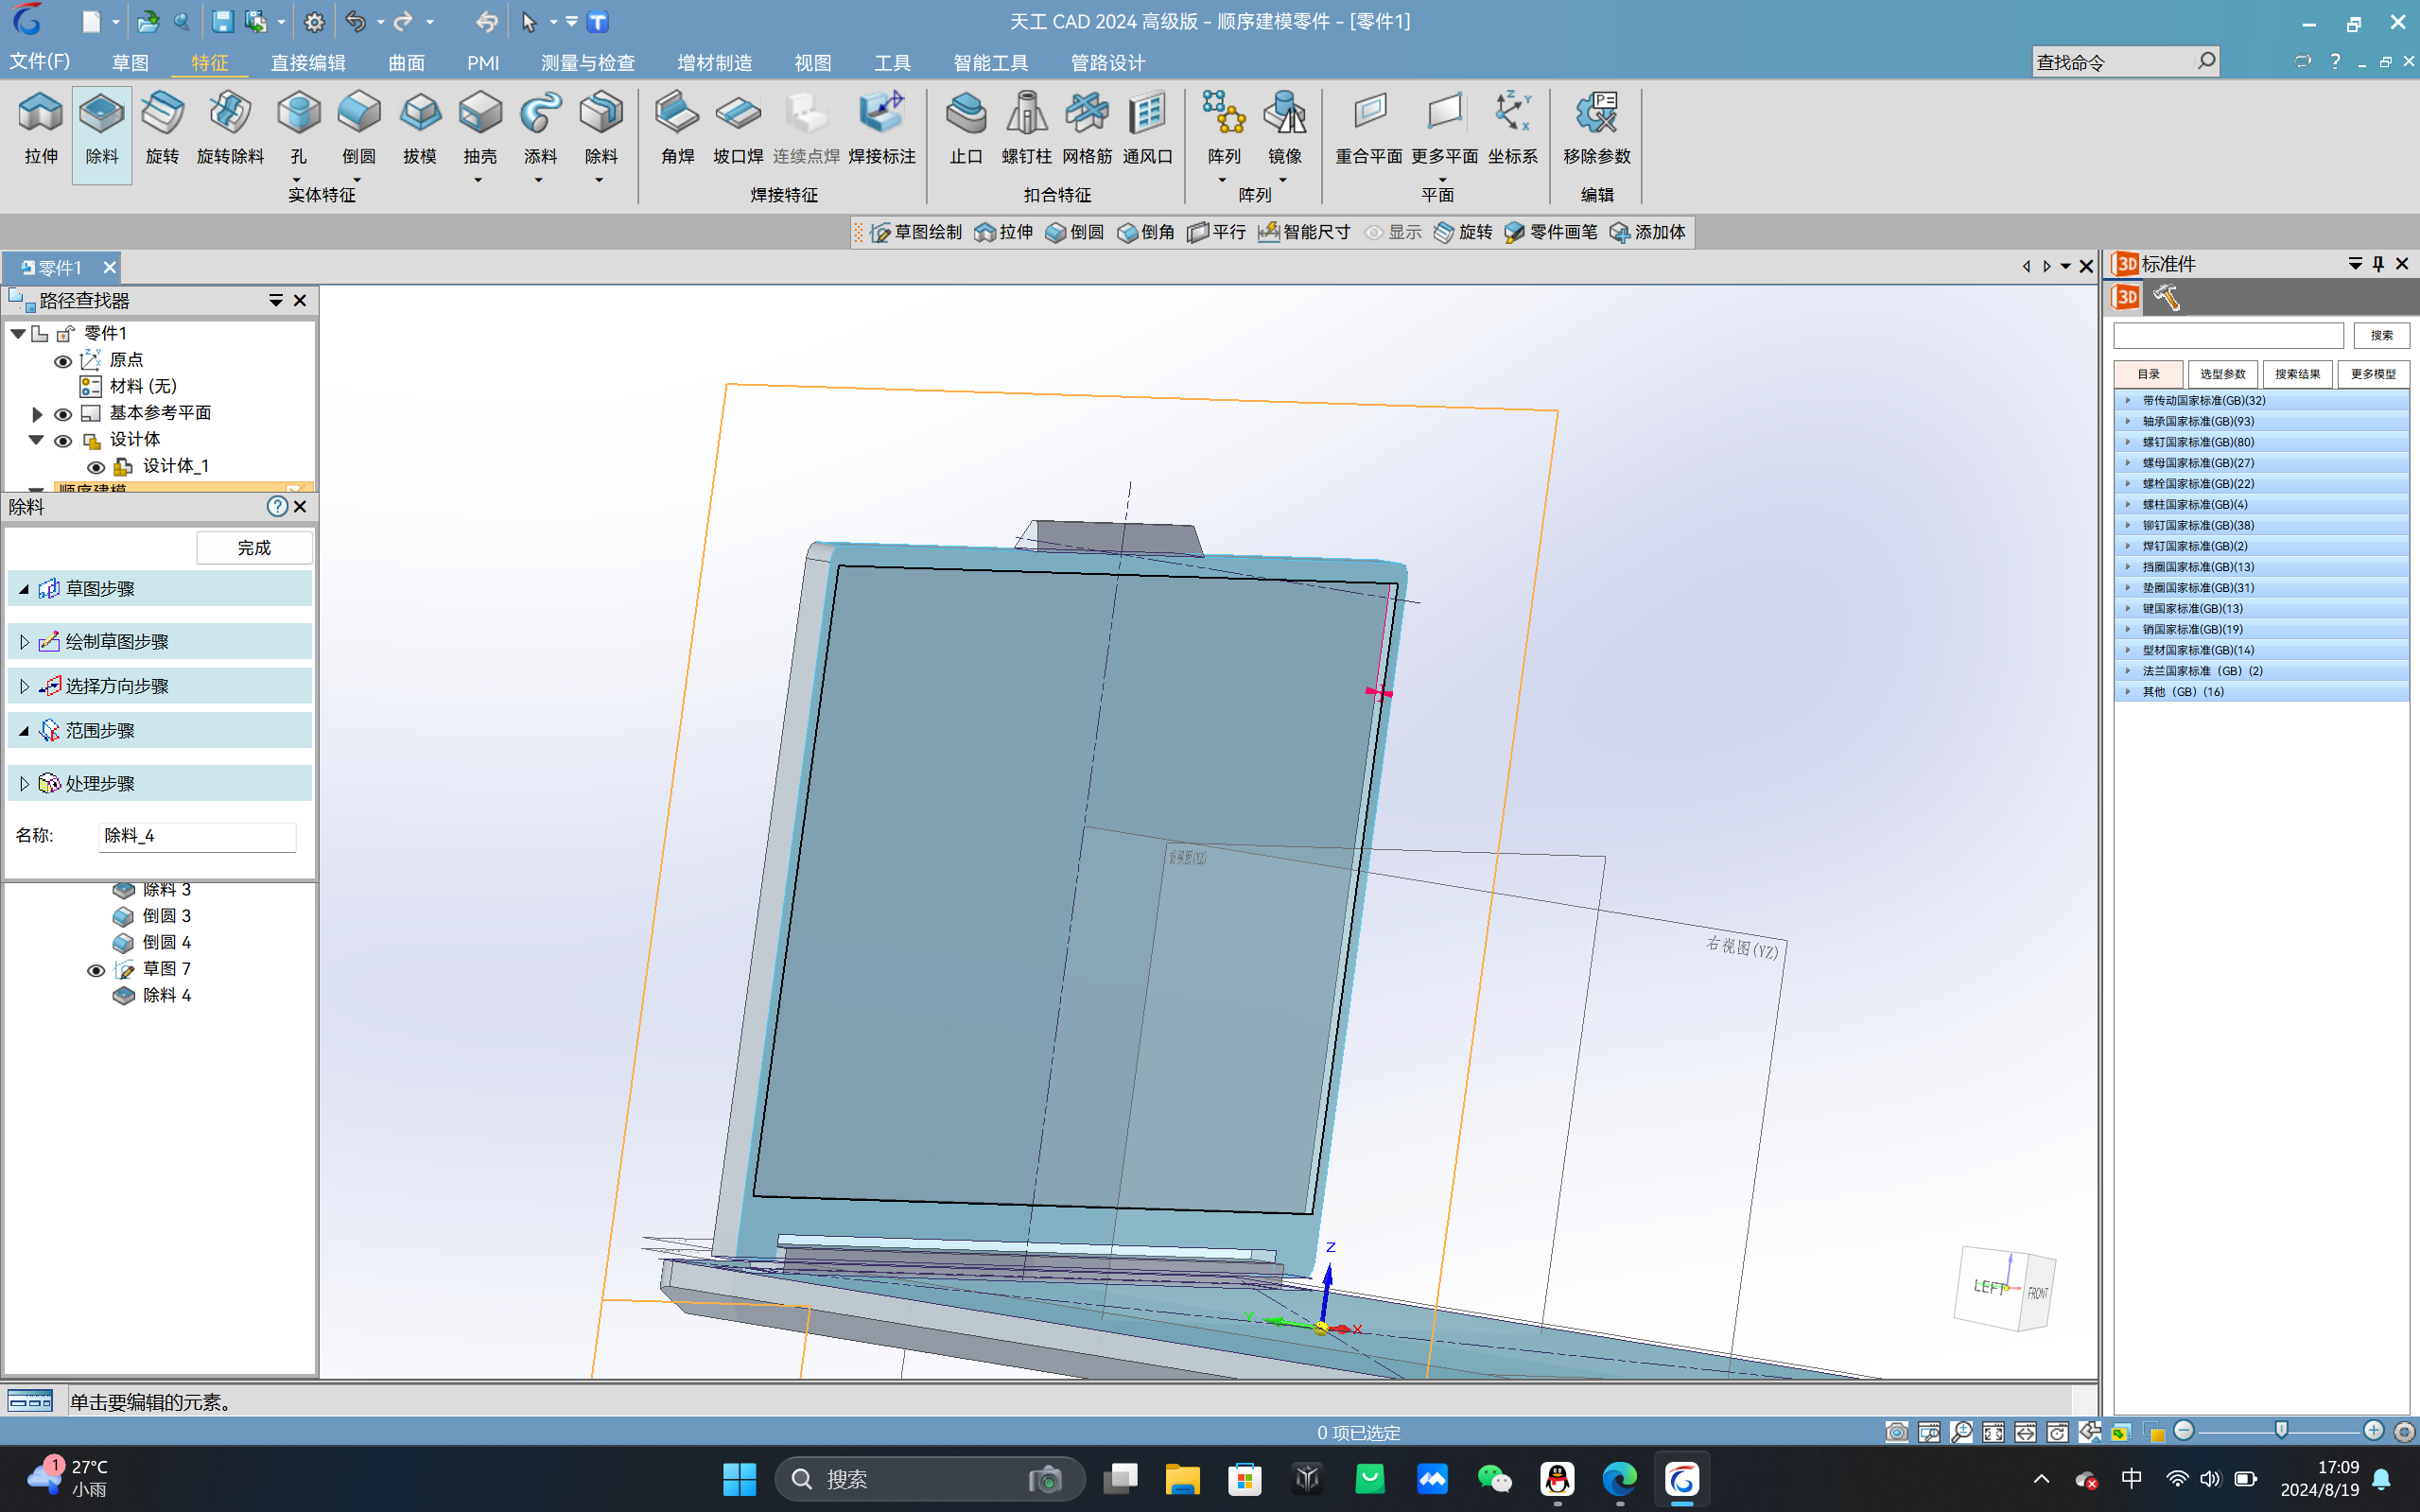Select the 拔模 draft tool

pos(419,128)
